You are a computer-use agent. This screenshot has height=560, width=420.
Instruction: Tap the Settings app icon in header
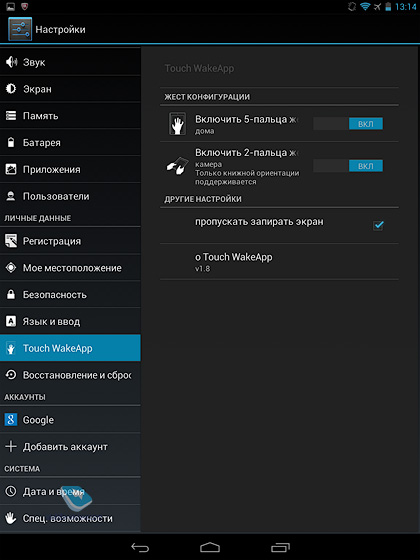20,29
